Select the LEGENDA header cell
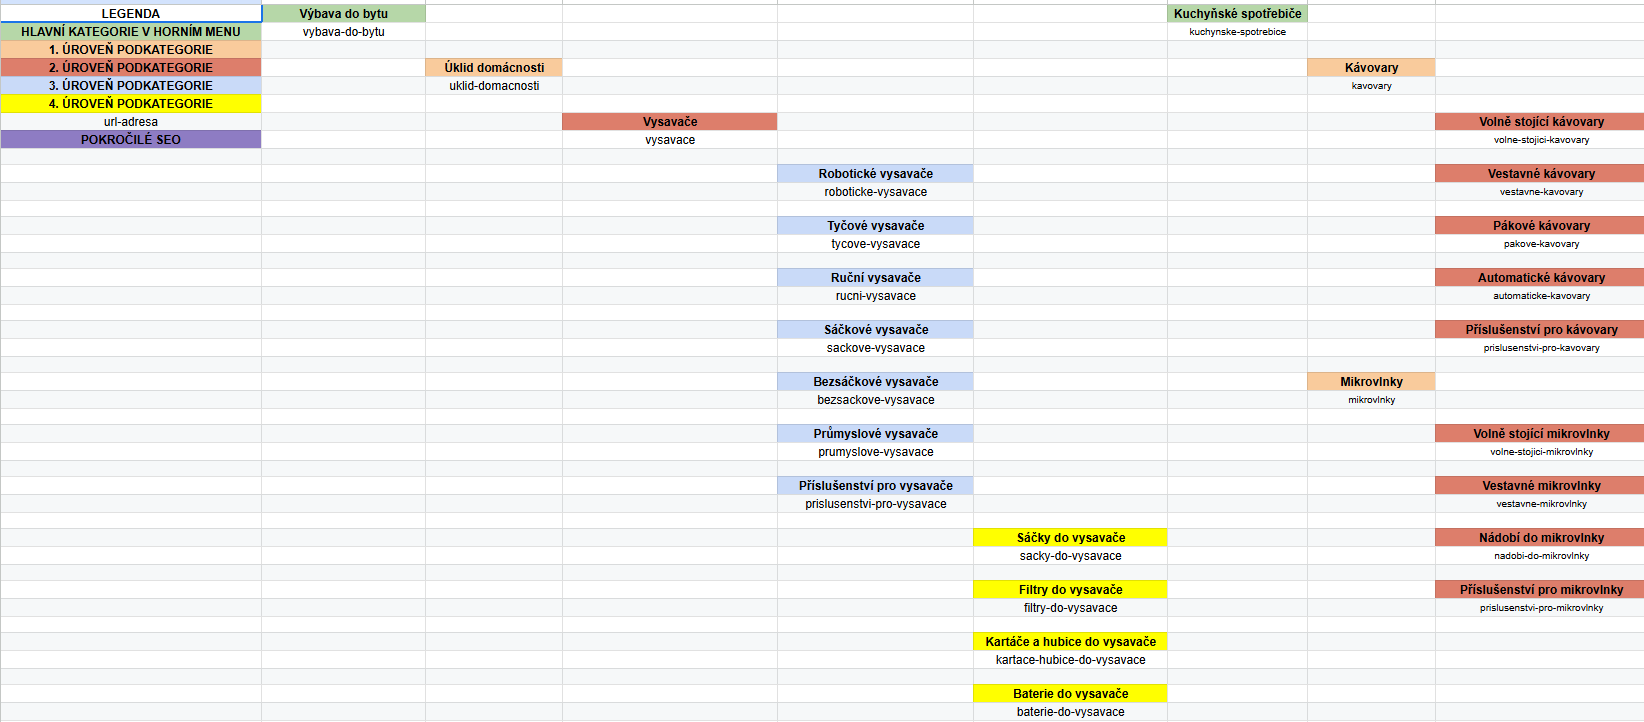 (131, 14)
